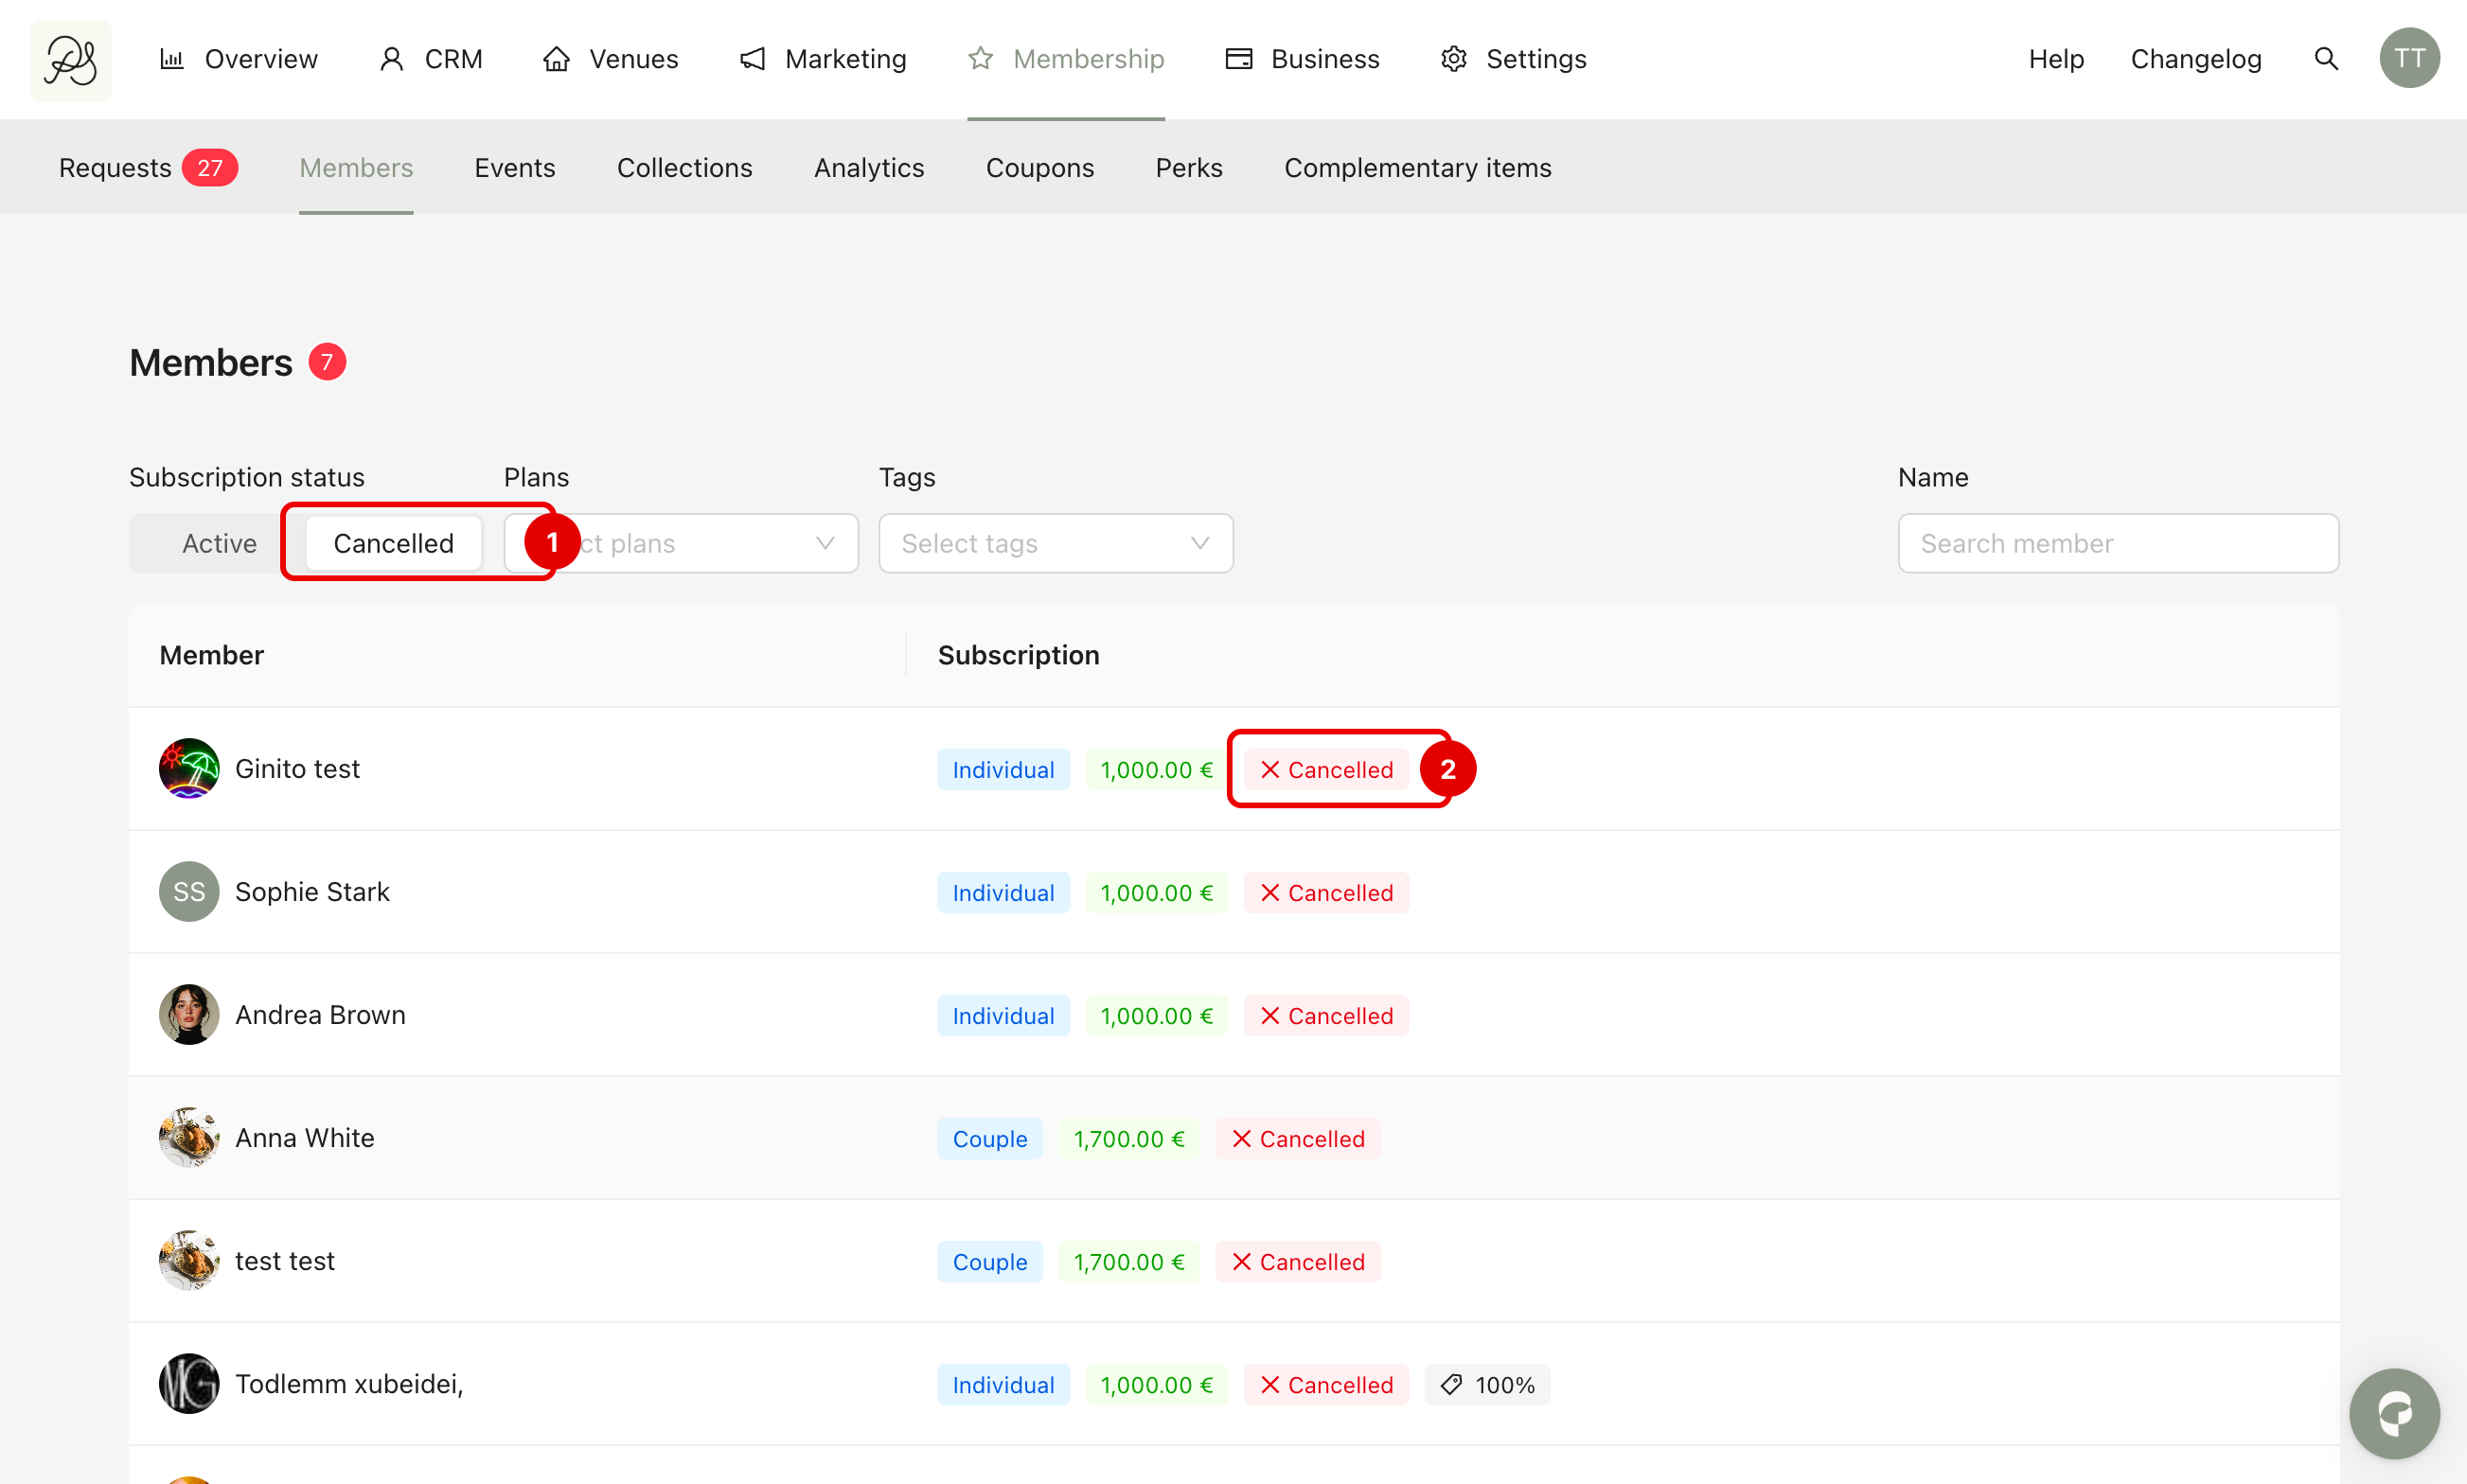The height and width of the screenshot is (1484, 2467).
Task: Click the Marketing megaphone icon
Action: click(752, 59)
